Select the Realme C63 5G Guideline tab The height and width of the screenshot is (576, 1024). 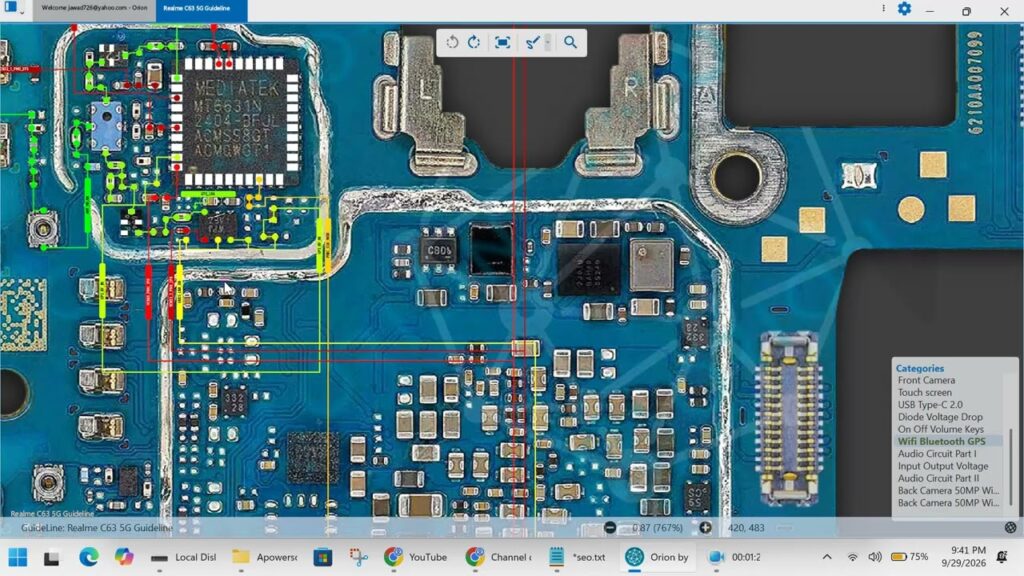pos(201,8)
